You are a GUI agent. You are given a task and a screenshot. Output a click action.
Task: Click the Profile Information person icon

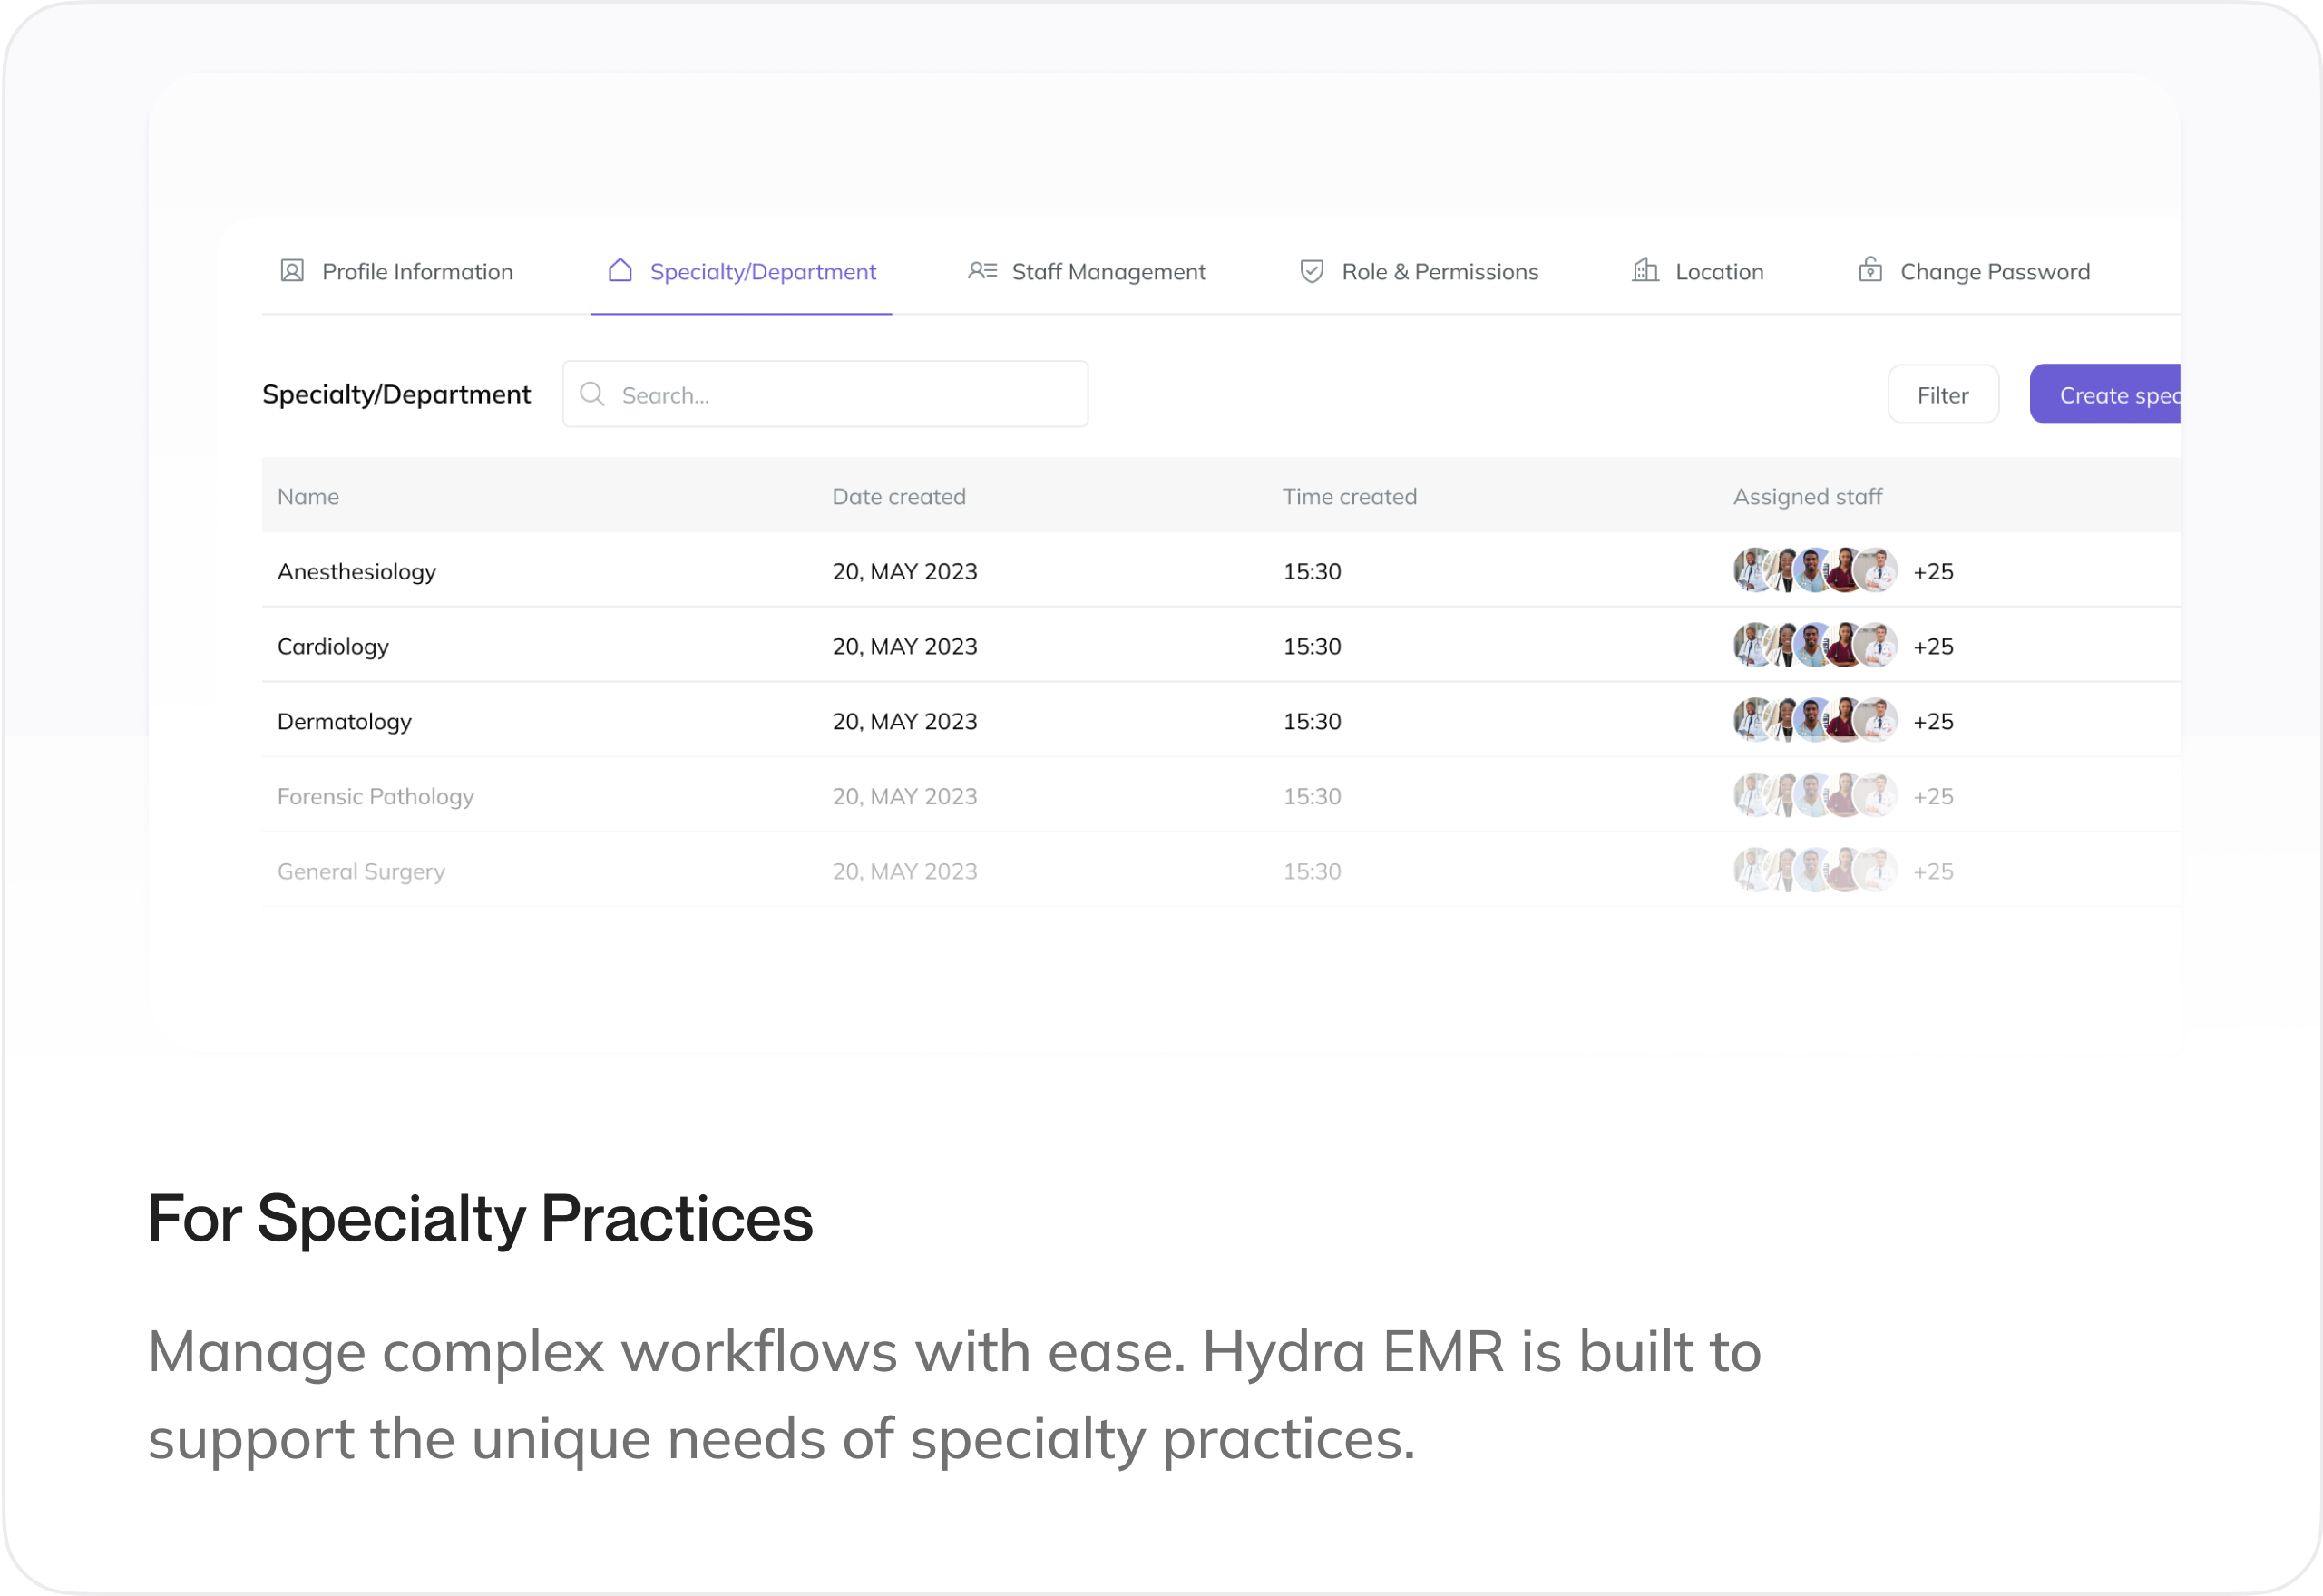[x=292, y=271]
